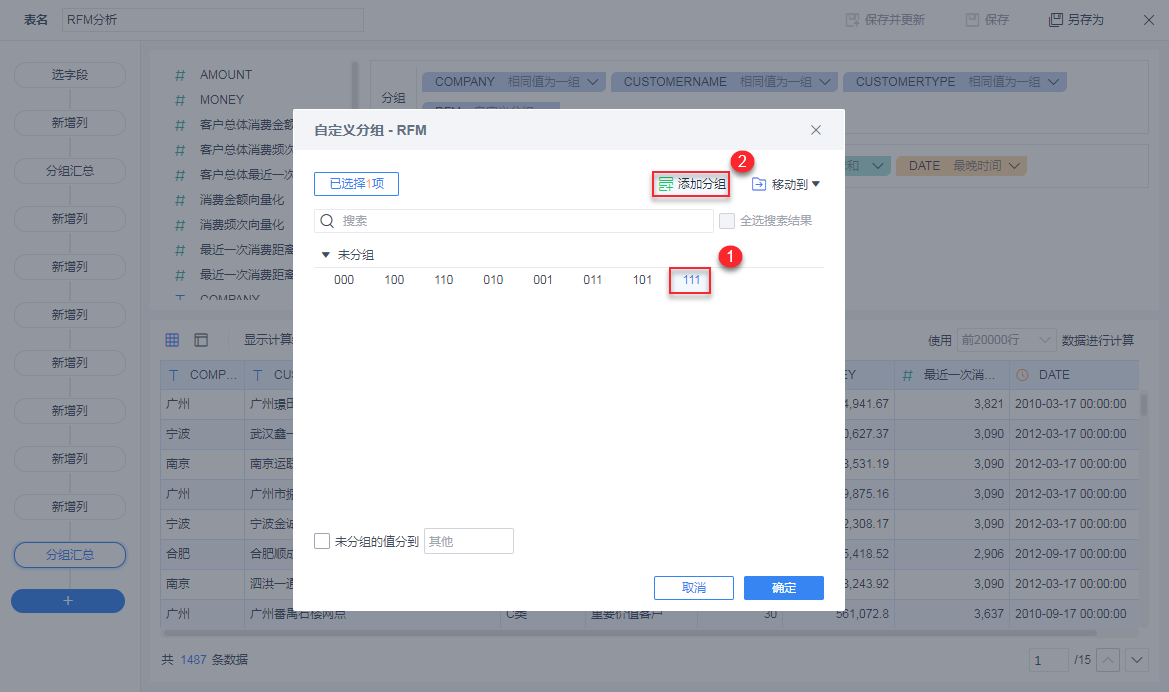Check the 全选搜索结果 checkbox
The image size is (1169, 692).
pyautogui.click(x=726, y=221)
